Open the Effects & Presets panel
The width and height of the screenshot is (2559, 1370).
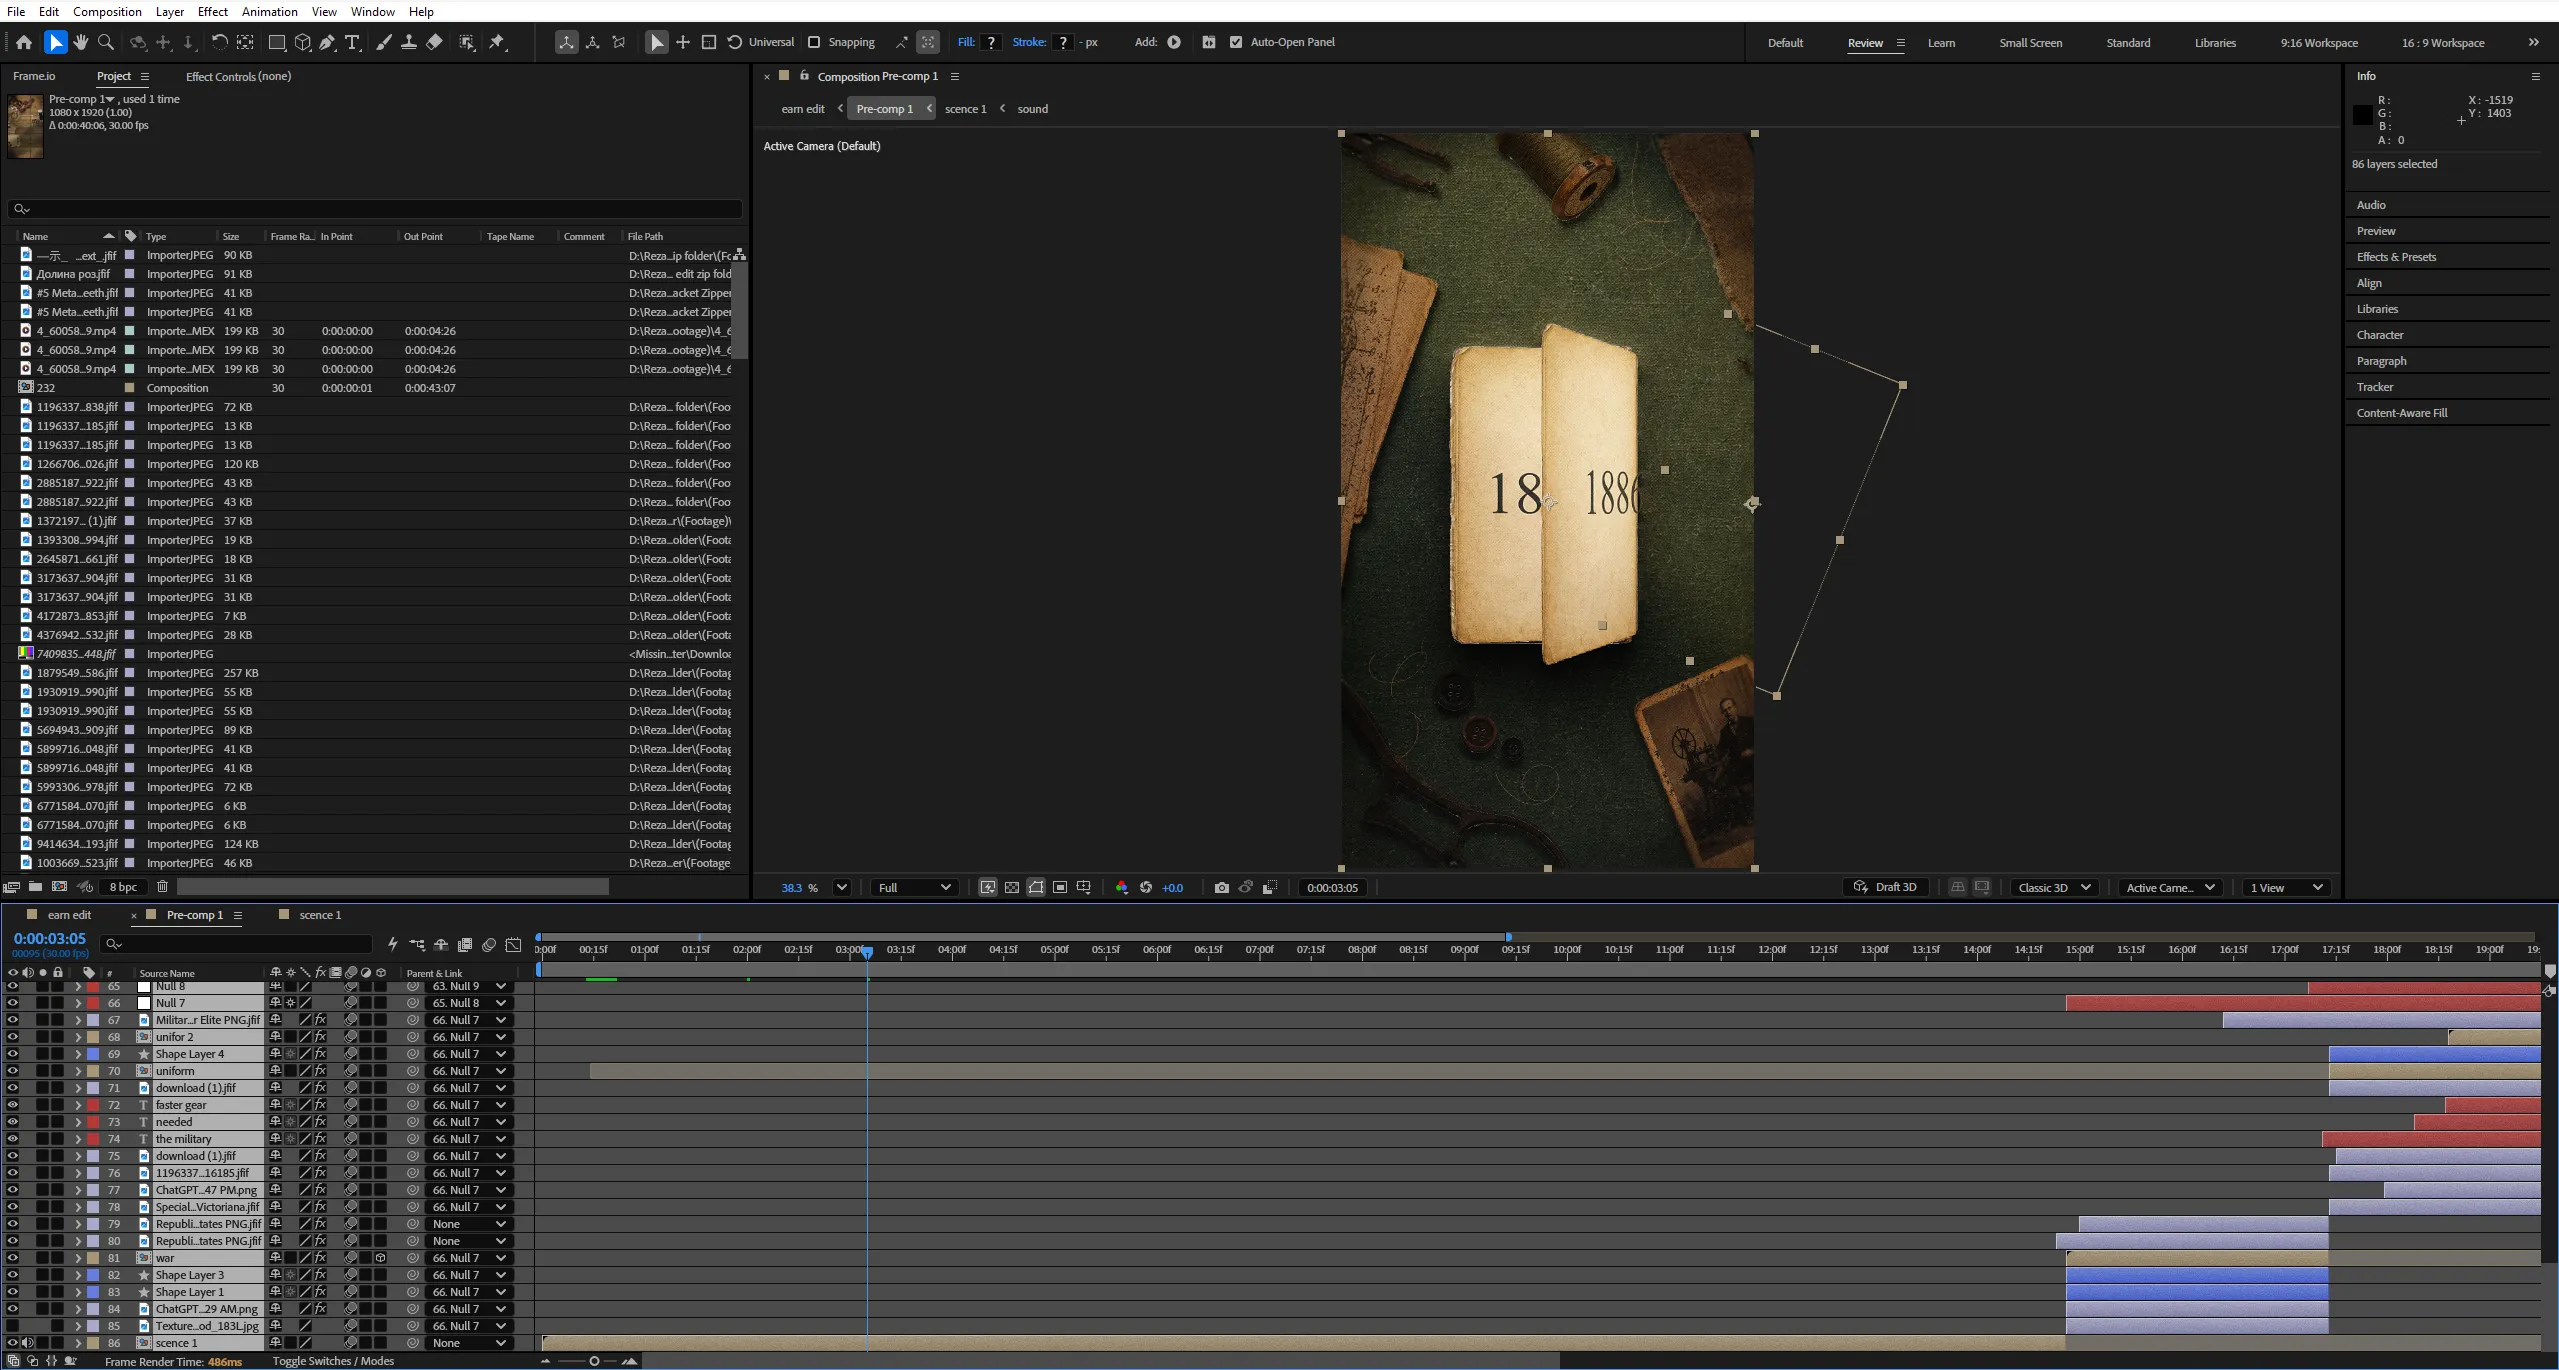2396,257
